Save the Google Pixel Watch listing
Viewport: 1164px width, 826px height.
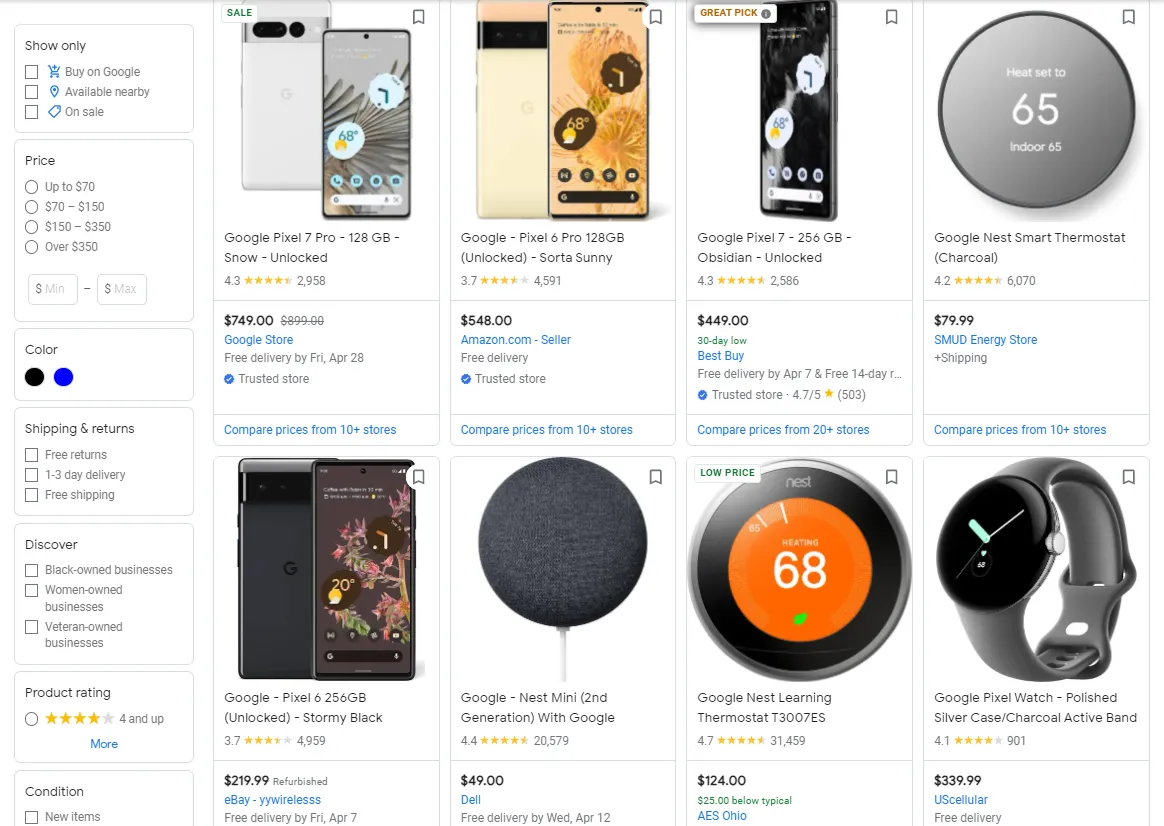point(1128,476)
